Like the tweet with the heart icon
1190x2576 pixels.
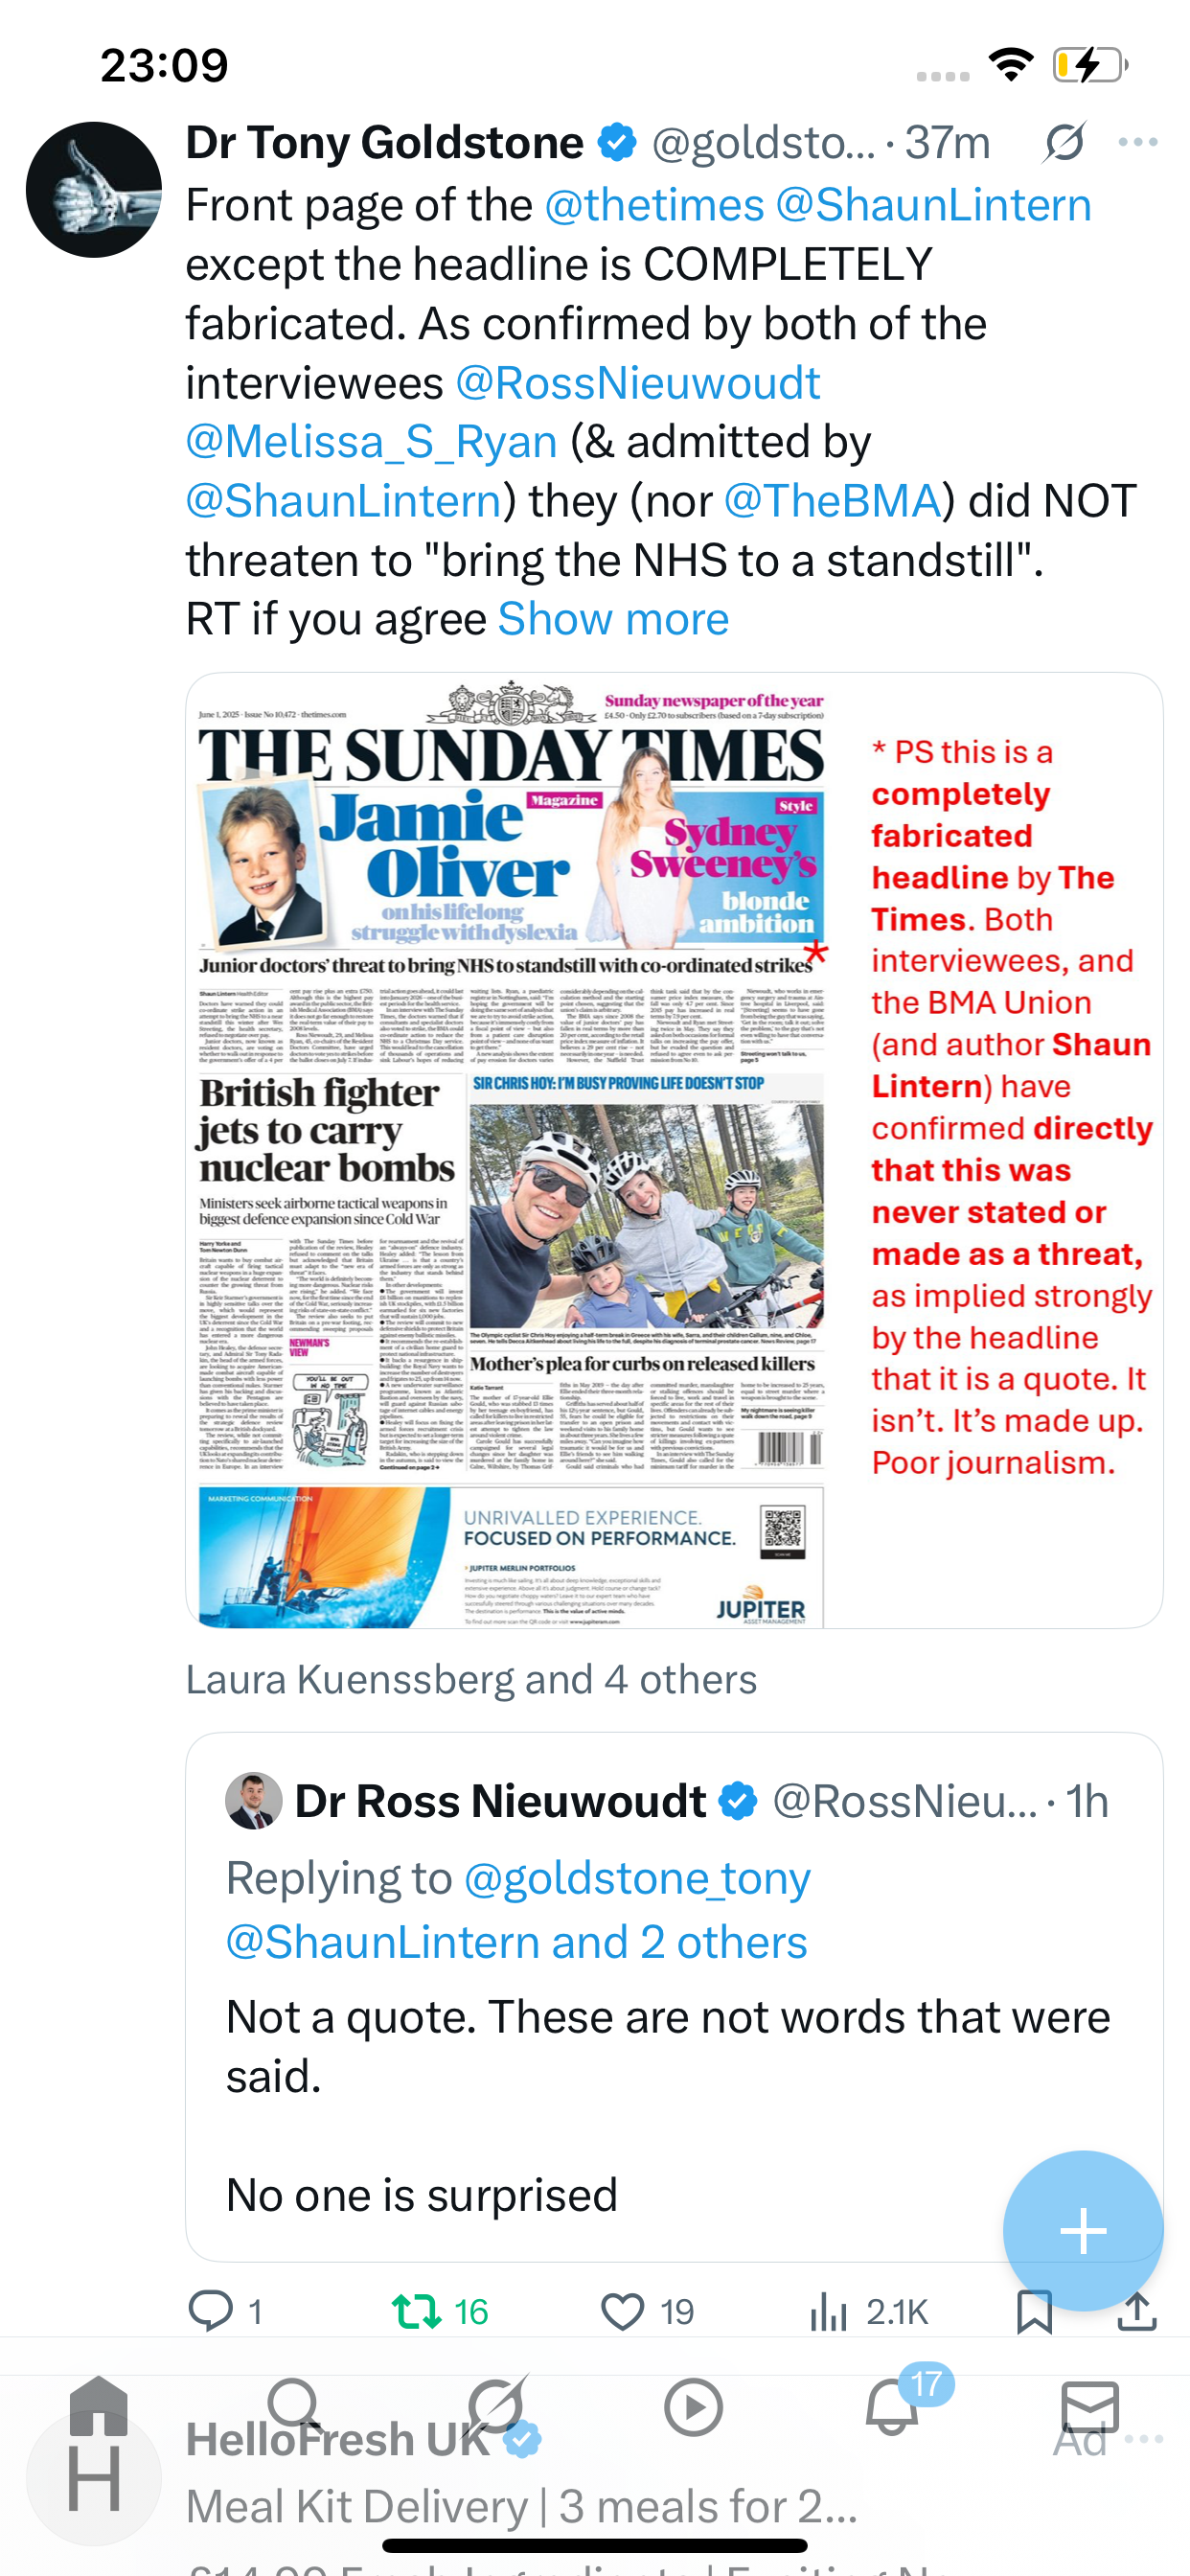622,2311
